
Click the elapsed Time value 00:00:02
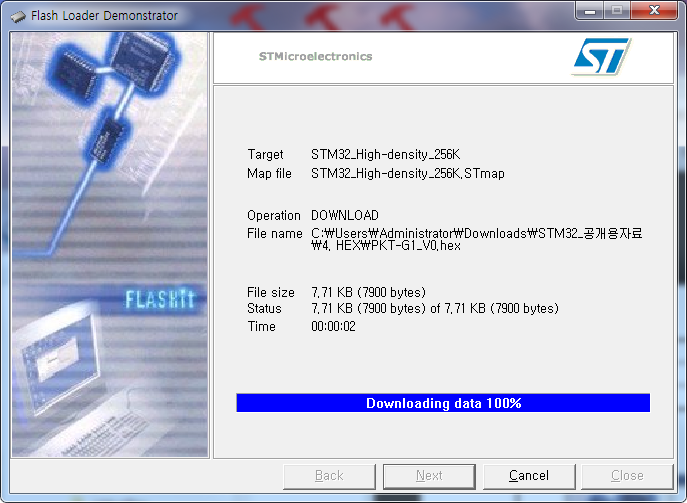click(333, 326)
